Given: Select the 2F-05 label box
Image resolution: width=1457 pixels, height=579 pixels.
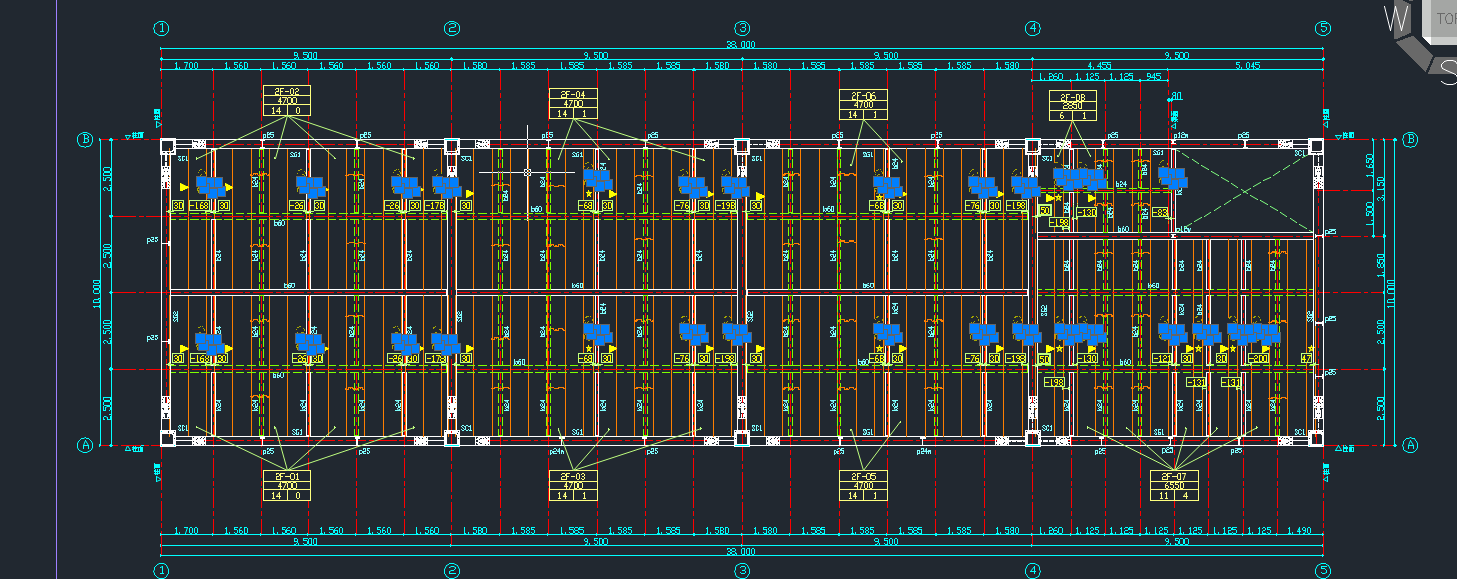Looking at the screenshot, I should 863,485.
